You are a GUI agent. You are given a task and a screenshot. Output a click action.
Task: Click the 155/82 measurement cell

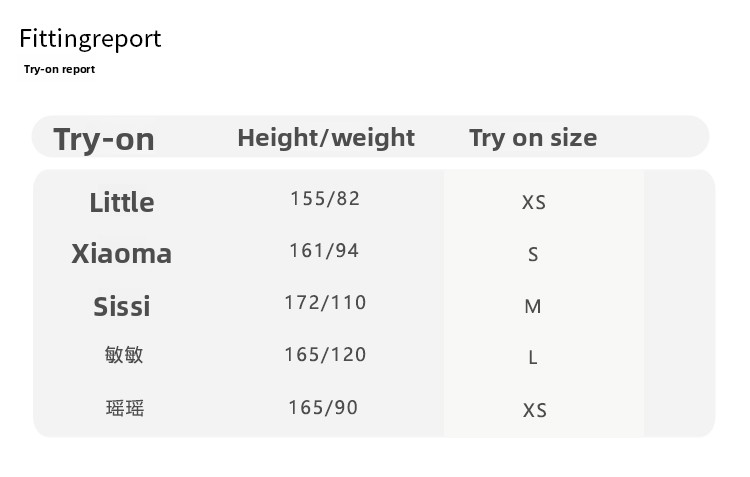pyautogui.click(x=325, y=199)
